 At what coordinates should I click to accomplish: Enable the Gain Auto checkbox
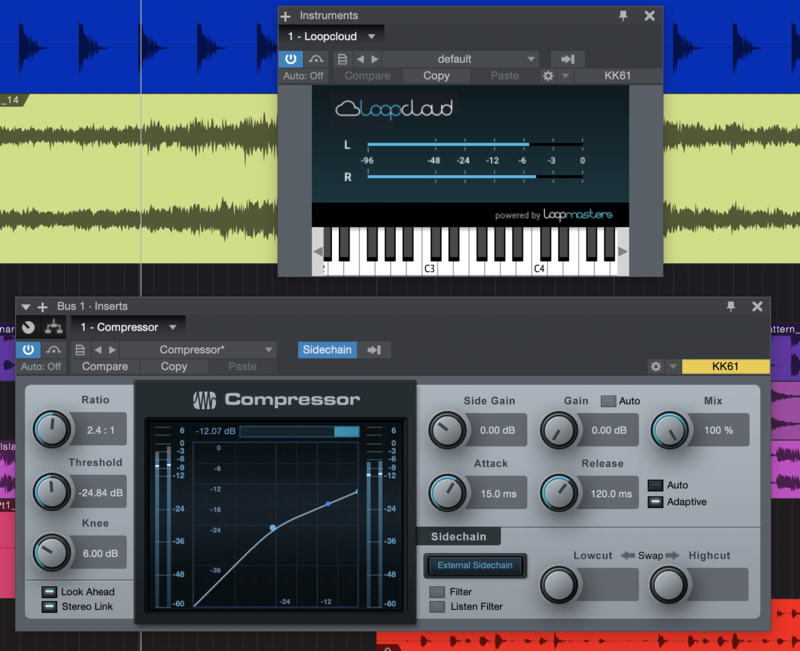(x=608, y=402)
